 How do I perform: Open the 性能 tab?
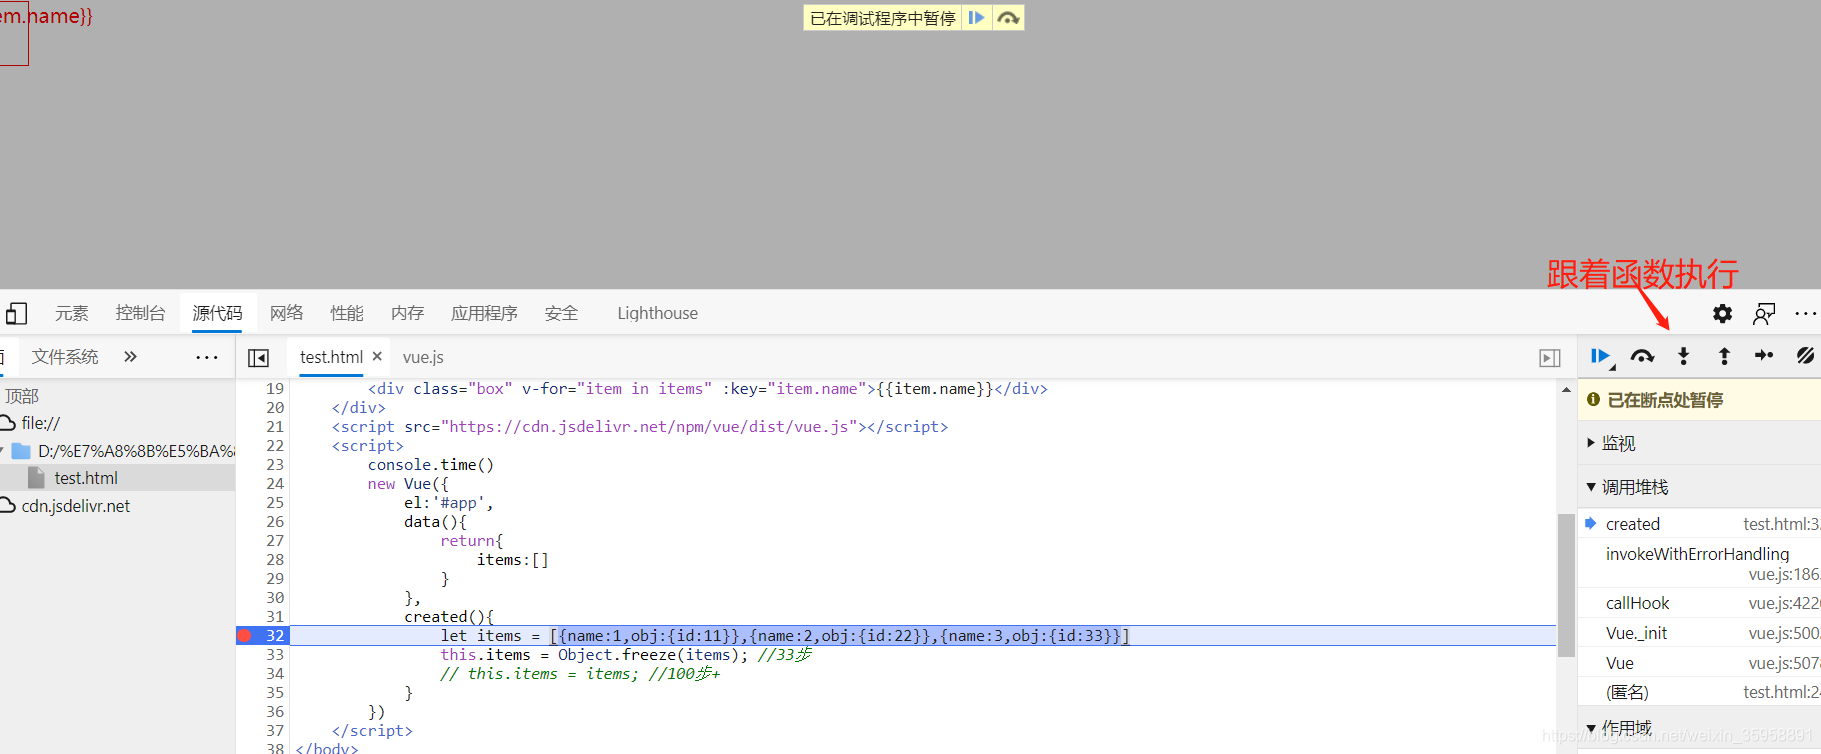coord(347,314)
